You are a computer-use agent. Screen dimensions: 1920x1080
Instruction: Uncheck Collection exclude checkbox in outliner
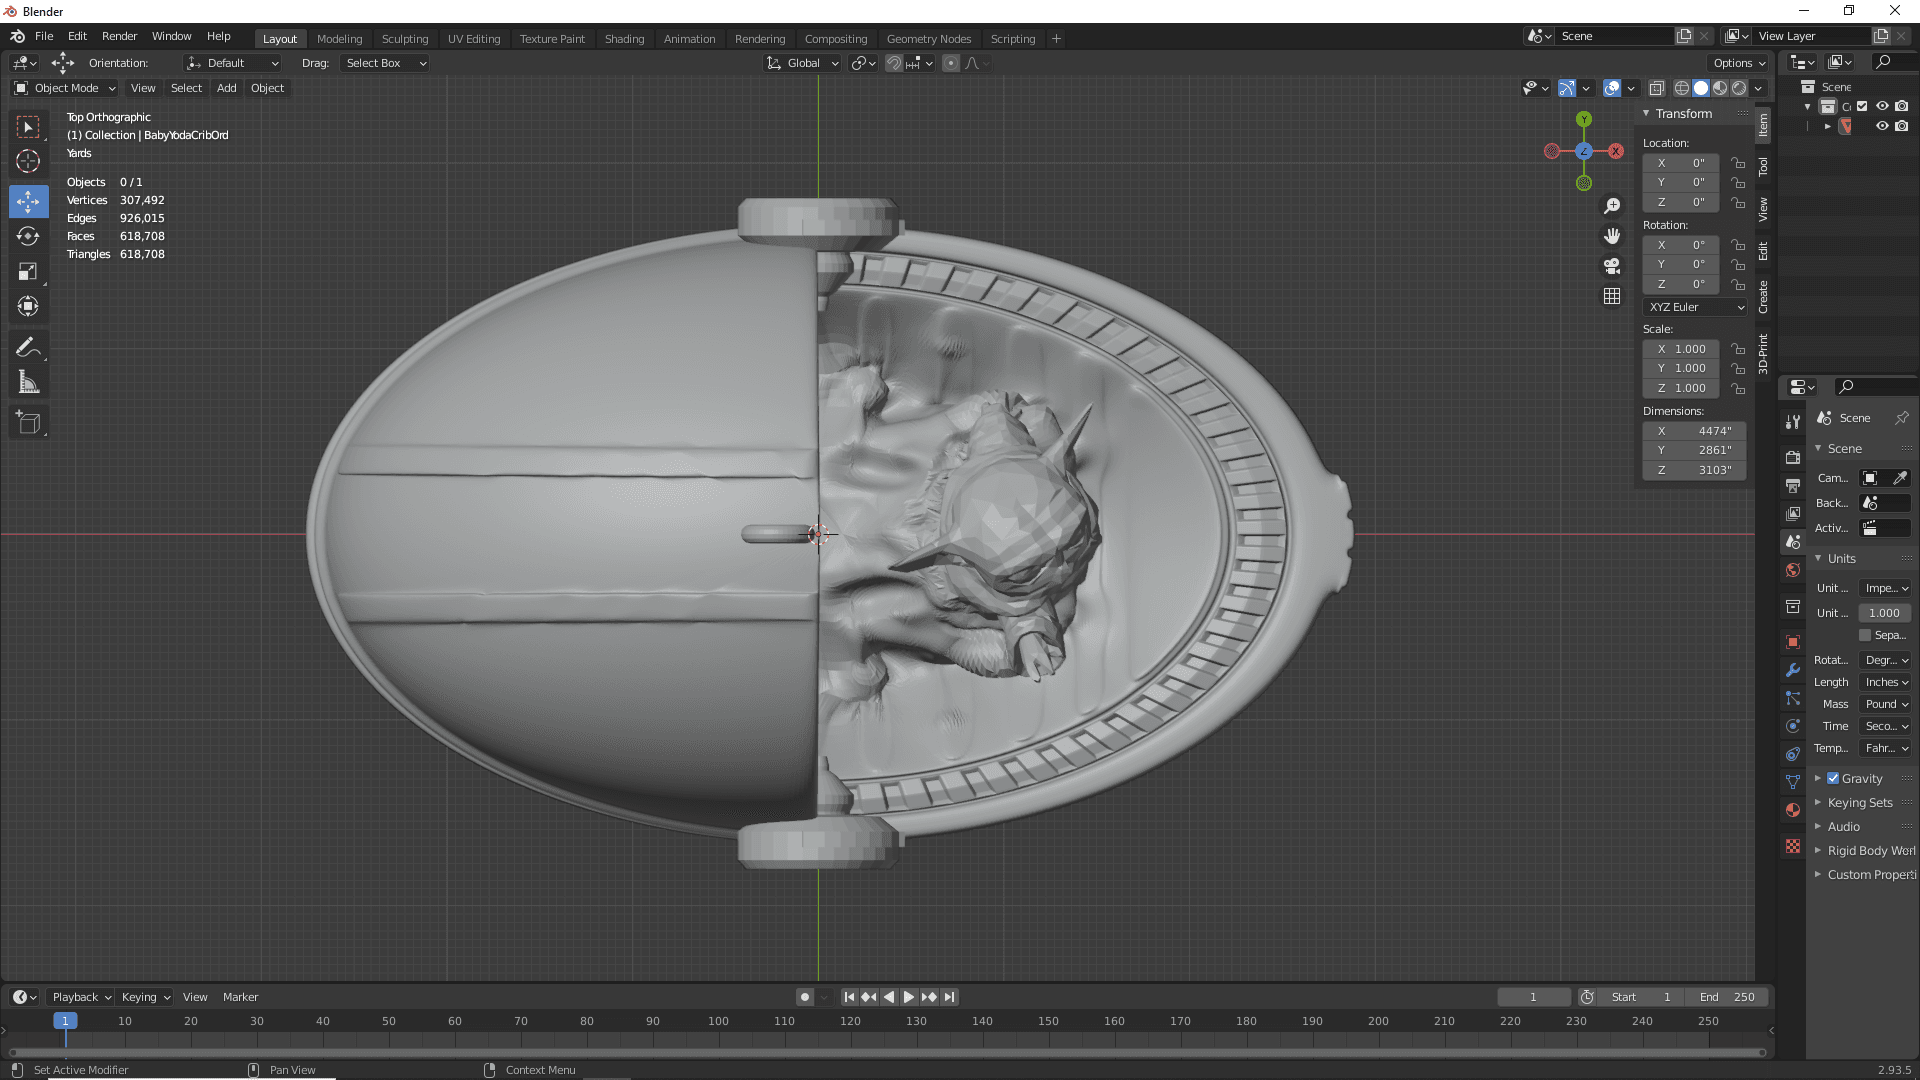(x=1862, y=106)
